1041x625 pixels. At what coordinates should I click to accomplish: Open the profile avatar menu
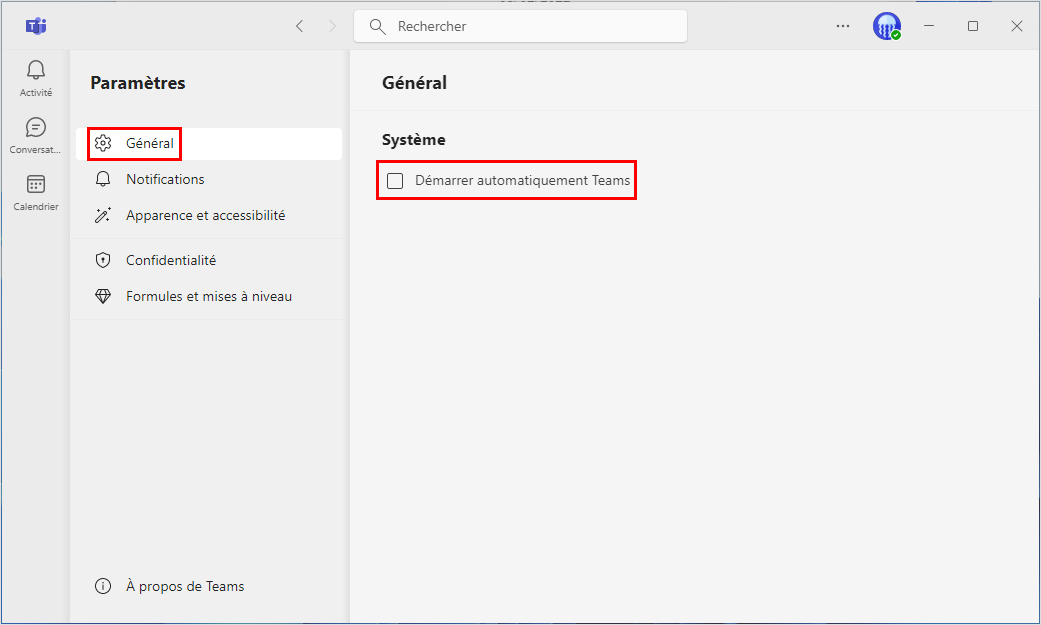coord(886,26)
